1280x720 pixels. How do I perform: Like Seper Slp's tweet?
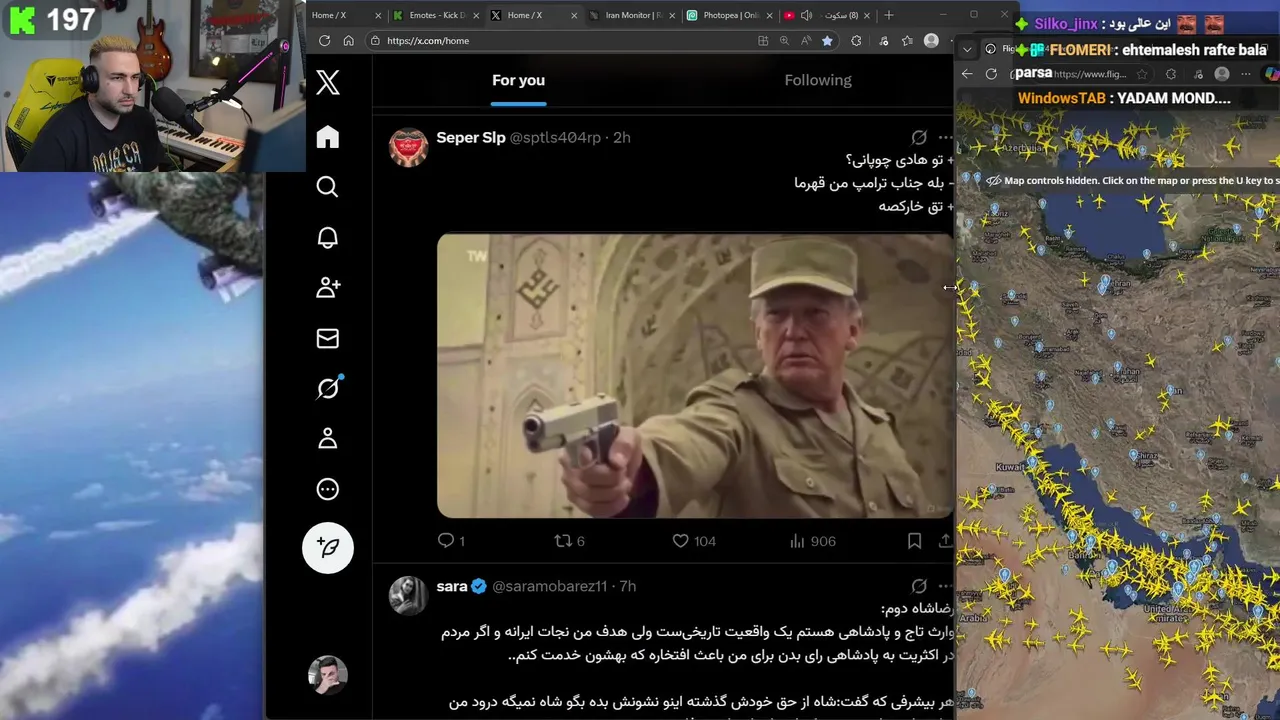pos(694,541)
